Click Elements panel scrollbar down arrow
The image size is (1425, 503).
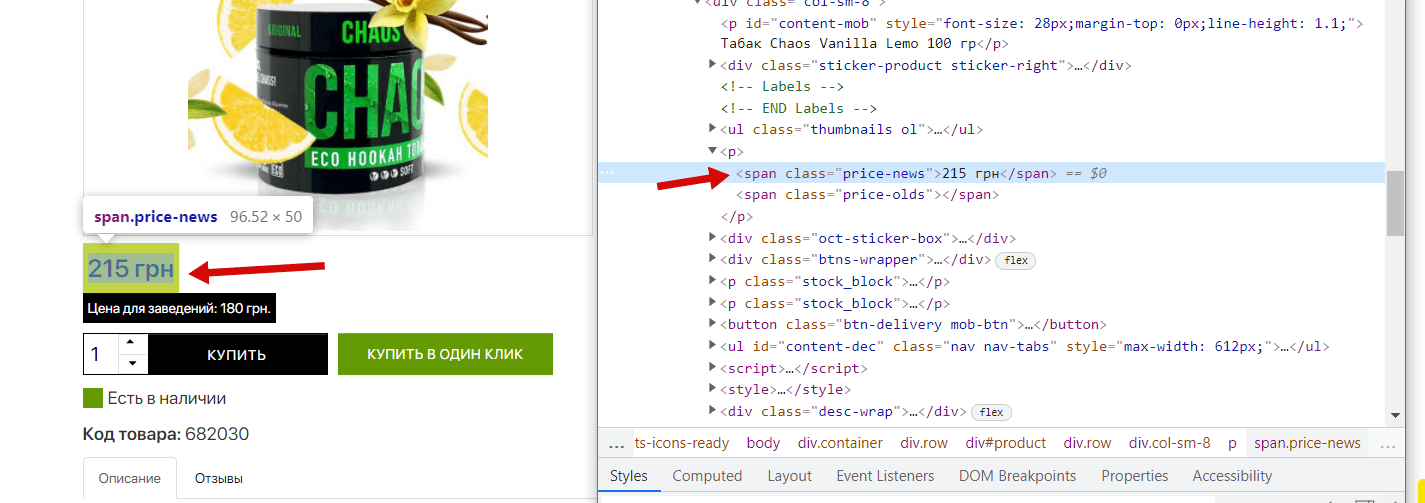tap(1395, 415)
